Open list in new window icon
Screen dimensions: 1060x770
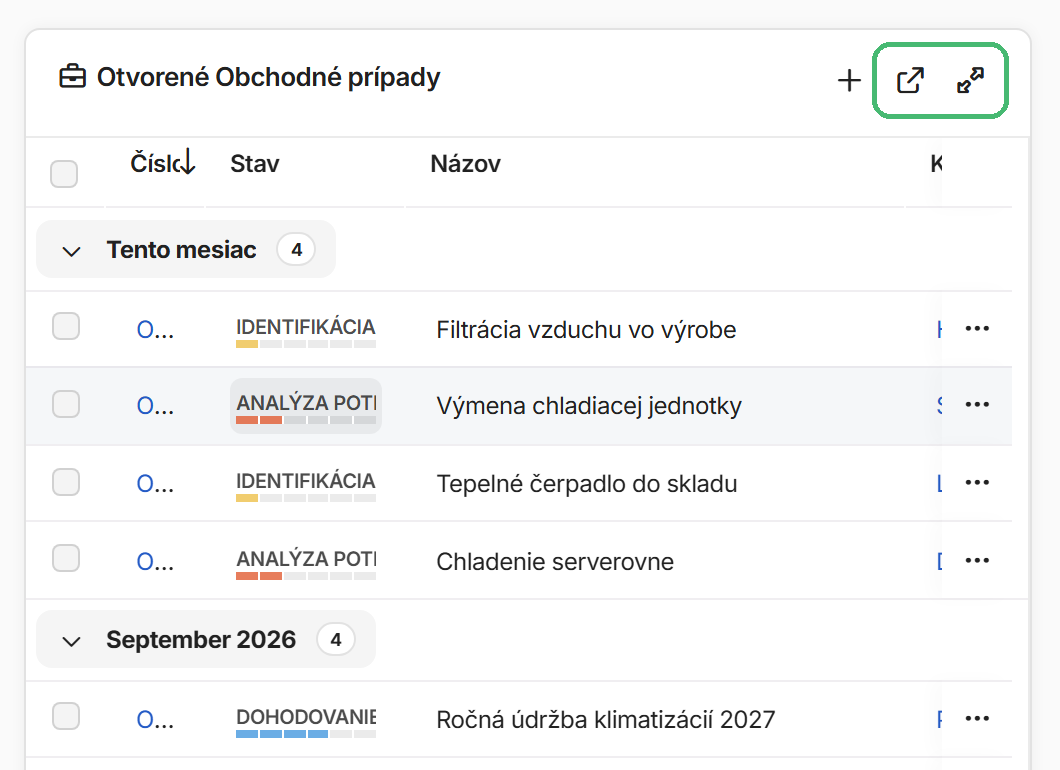tap(910, 80)
